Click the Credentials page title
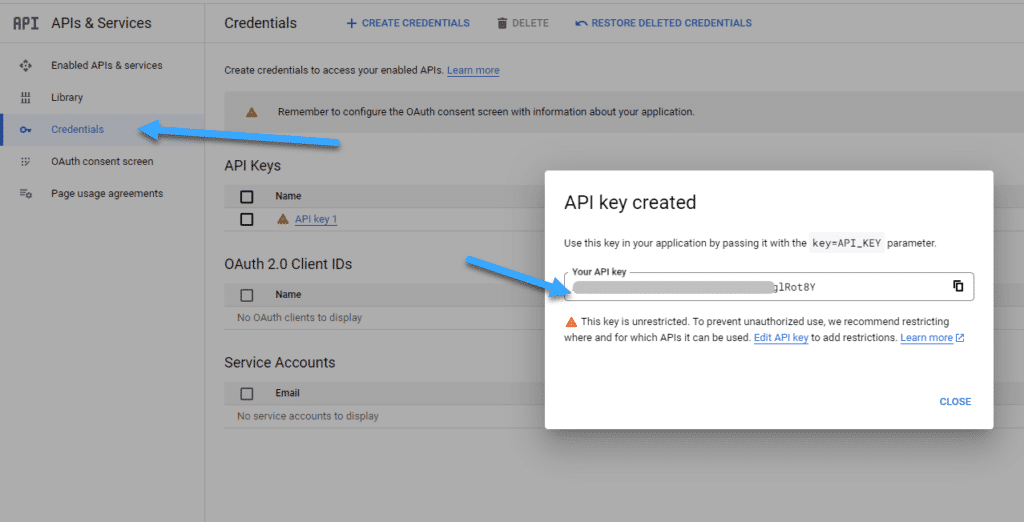The width and height of the screenshot is (1024, 522). [x=260, y=23]
